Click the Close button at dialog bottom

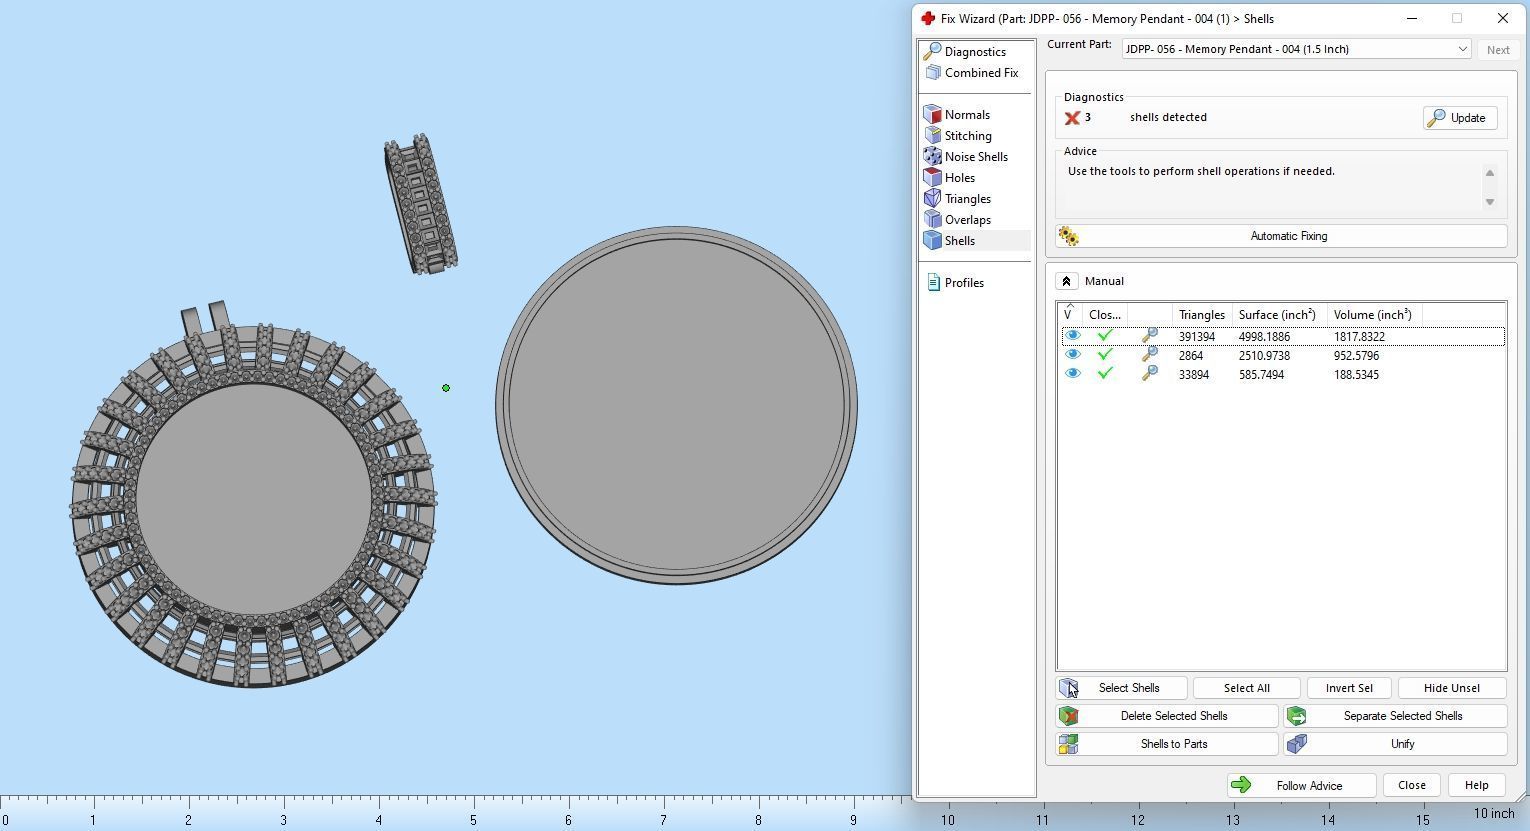(1412, 785)
